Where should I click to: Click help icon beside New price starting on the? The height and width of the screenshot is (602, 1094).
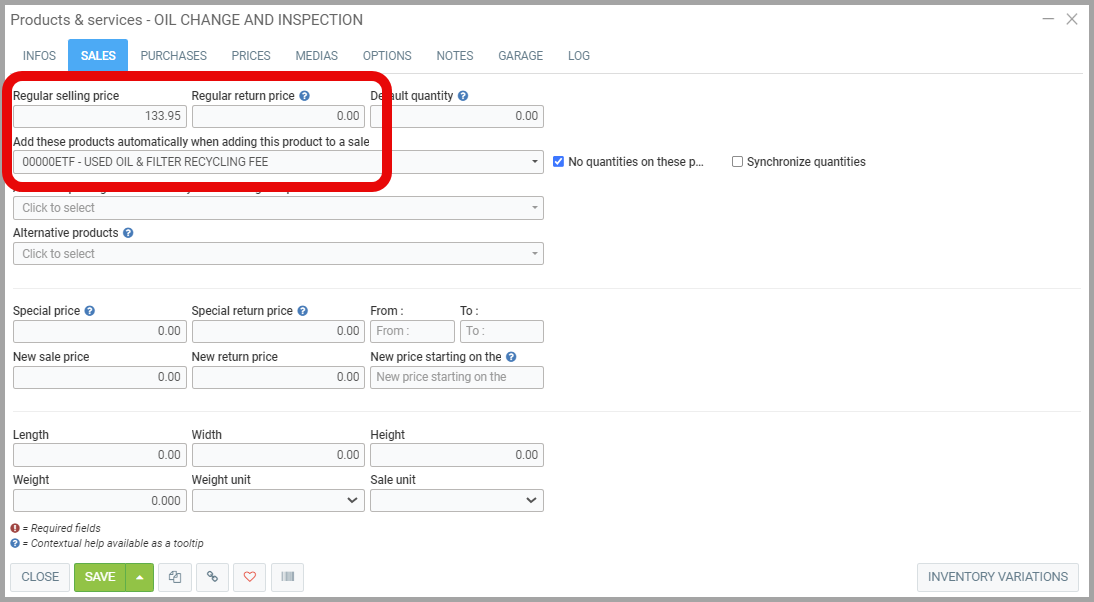511,357
